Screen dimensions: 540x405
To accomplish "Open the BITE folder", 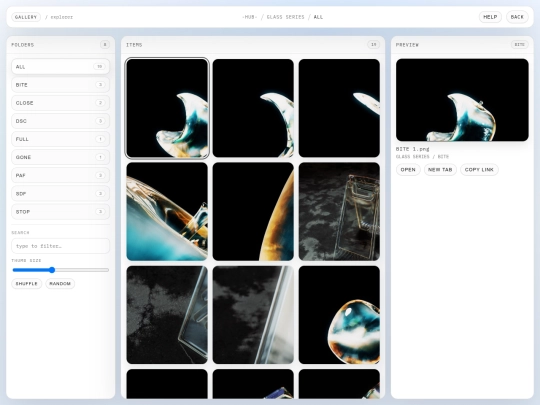I will pos(61,85).
